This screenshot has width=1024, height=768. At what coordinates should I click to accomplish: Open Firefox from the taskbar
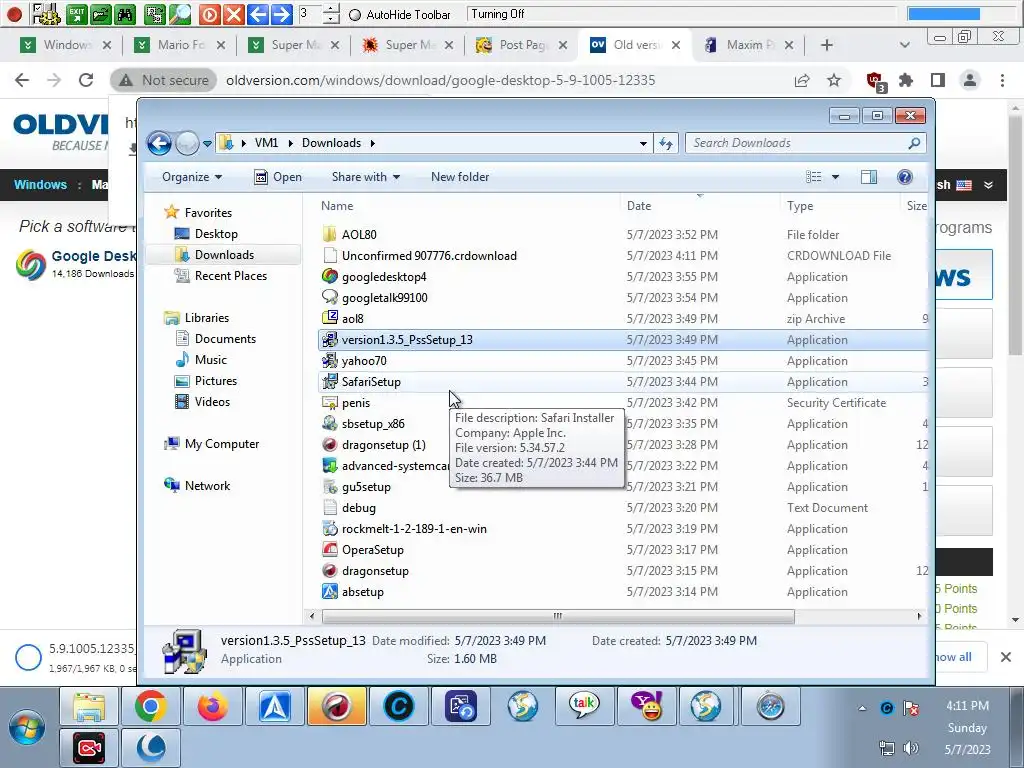click(x=213, y=706)
